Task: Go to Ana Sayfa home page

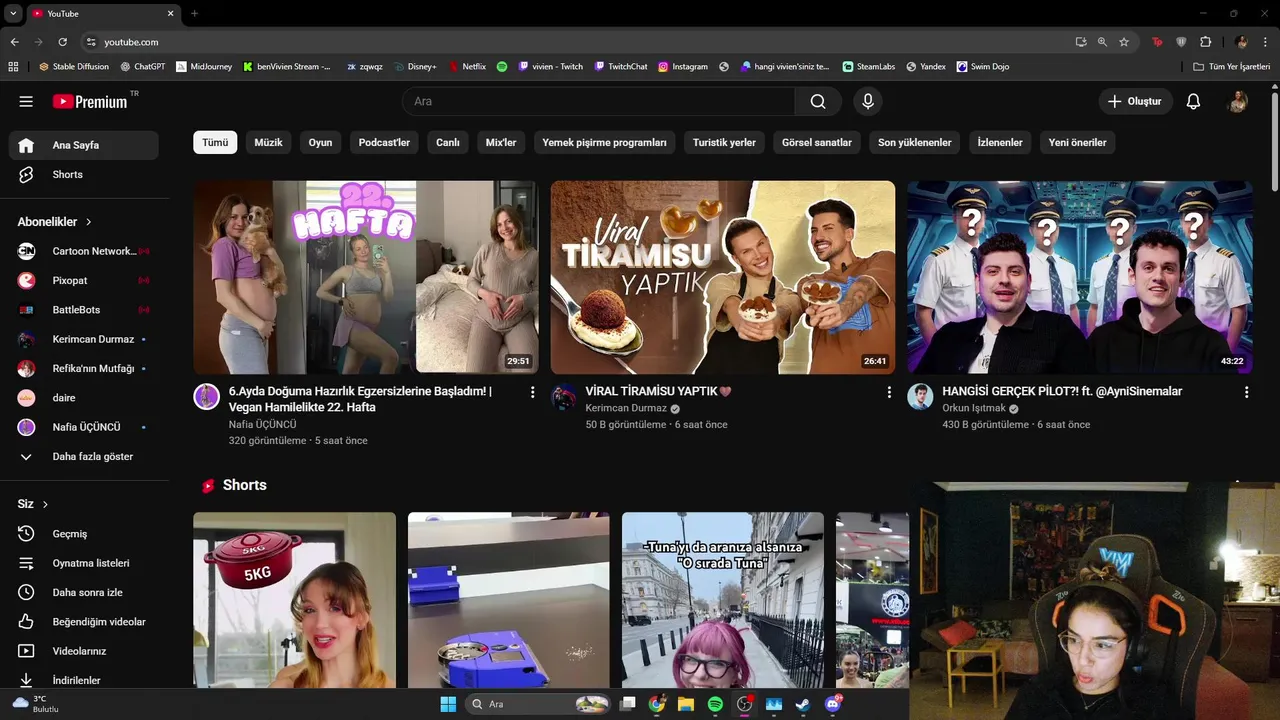Action: [84, 145]
